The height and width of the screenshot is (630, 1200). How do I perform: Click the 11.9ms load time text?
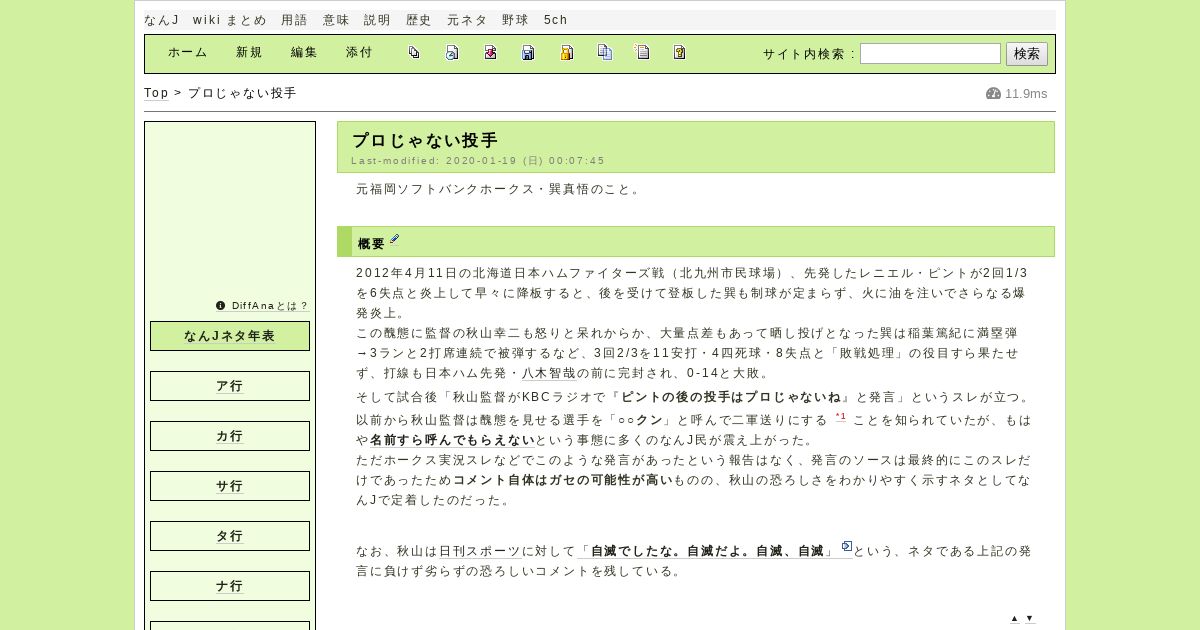coord(1026,94)
